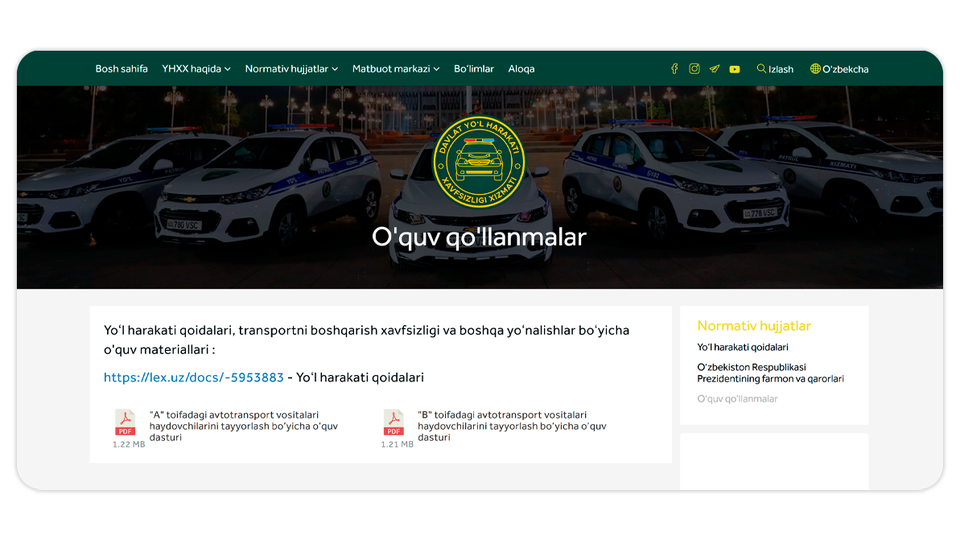Go to the Bo'limlar page

pyautogui.click(x=473, y=69)
